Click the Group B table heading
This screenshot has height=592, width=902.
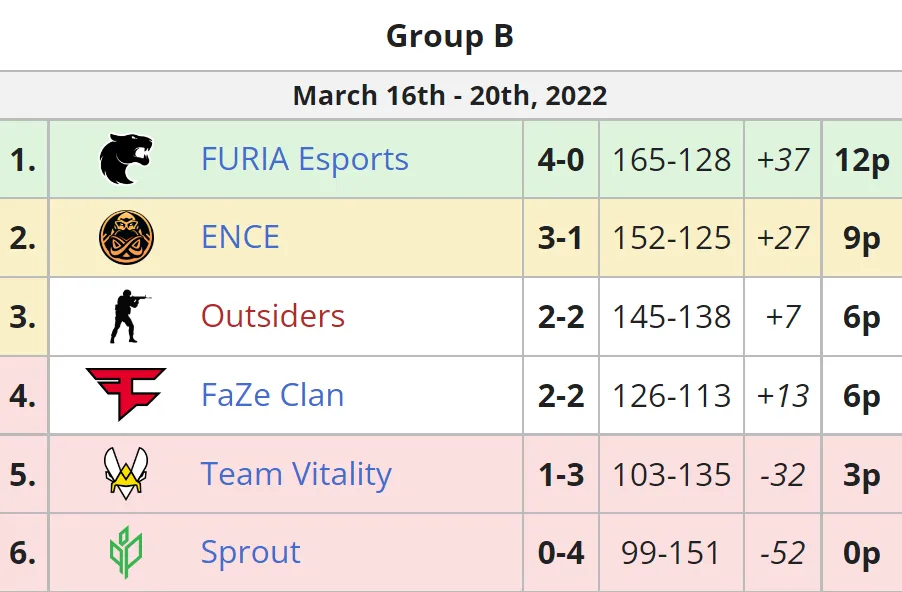[x=450, y=36]
